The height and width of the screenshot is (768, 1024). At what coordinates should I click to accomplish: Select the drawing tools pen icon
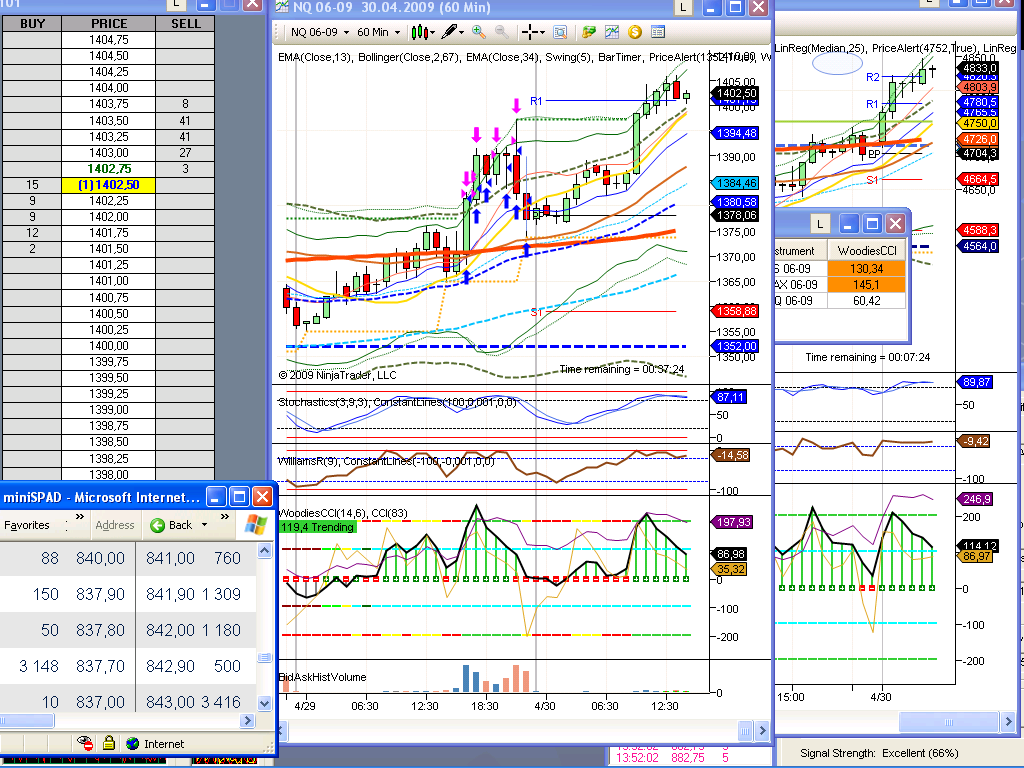[x=448, y=32]
